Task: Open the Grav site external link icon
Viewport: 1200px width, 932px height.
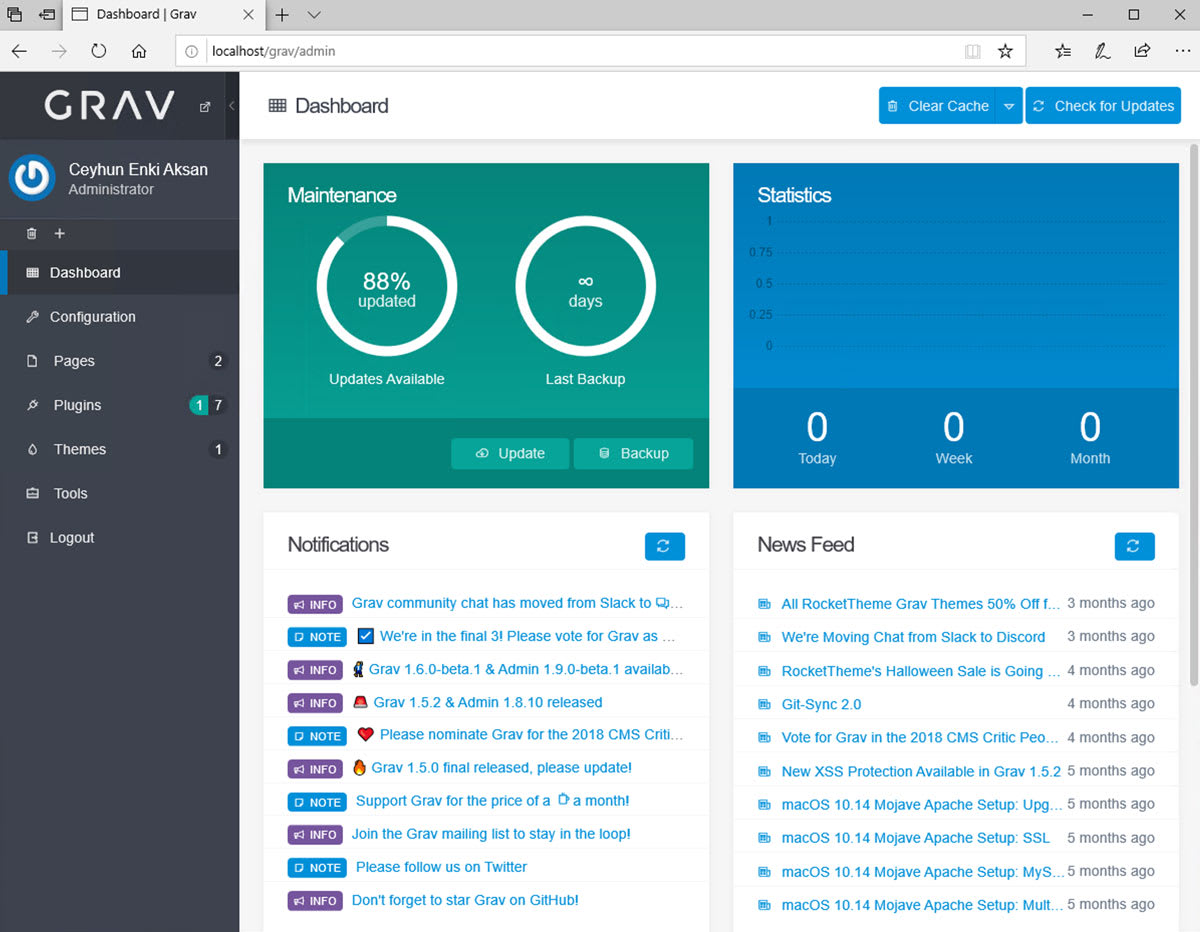Action: (205, 106)
